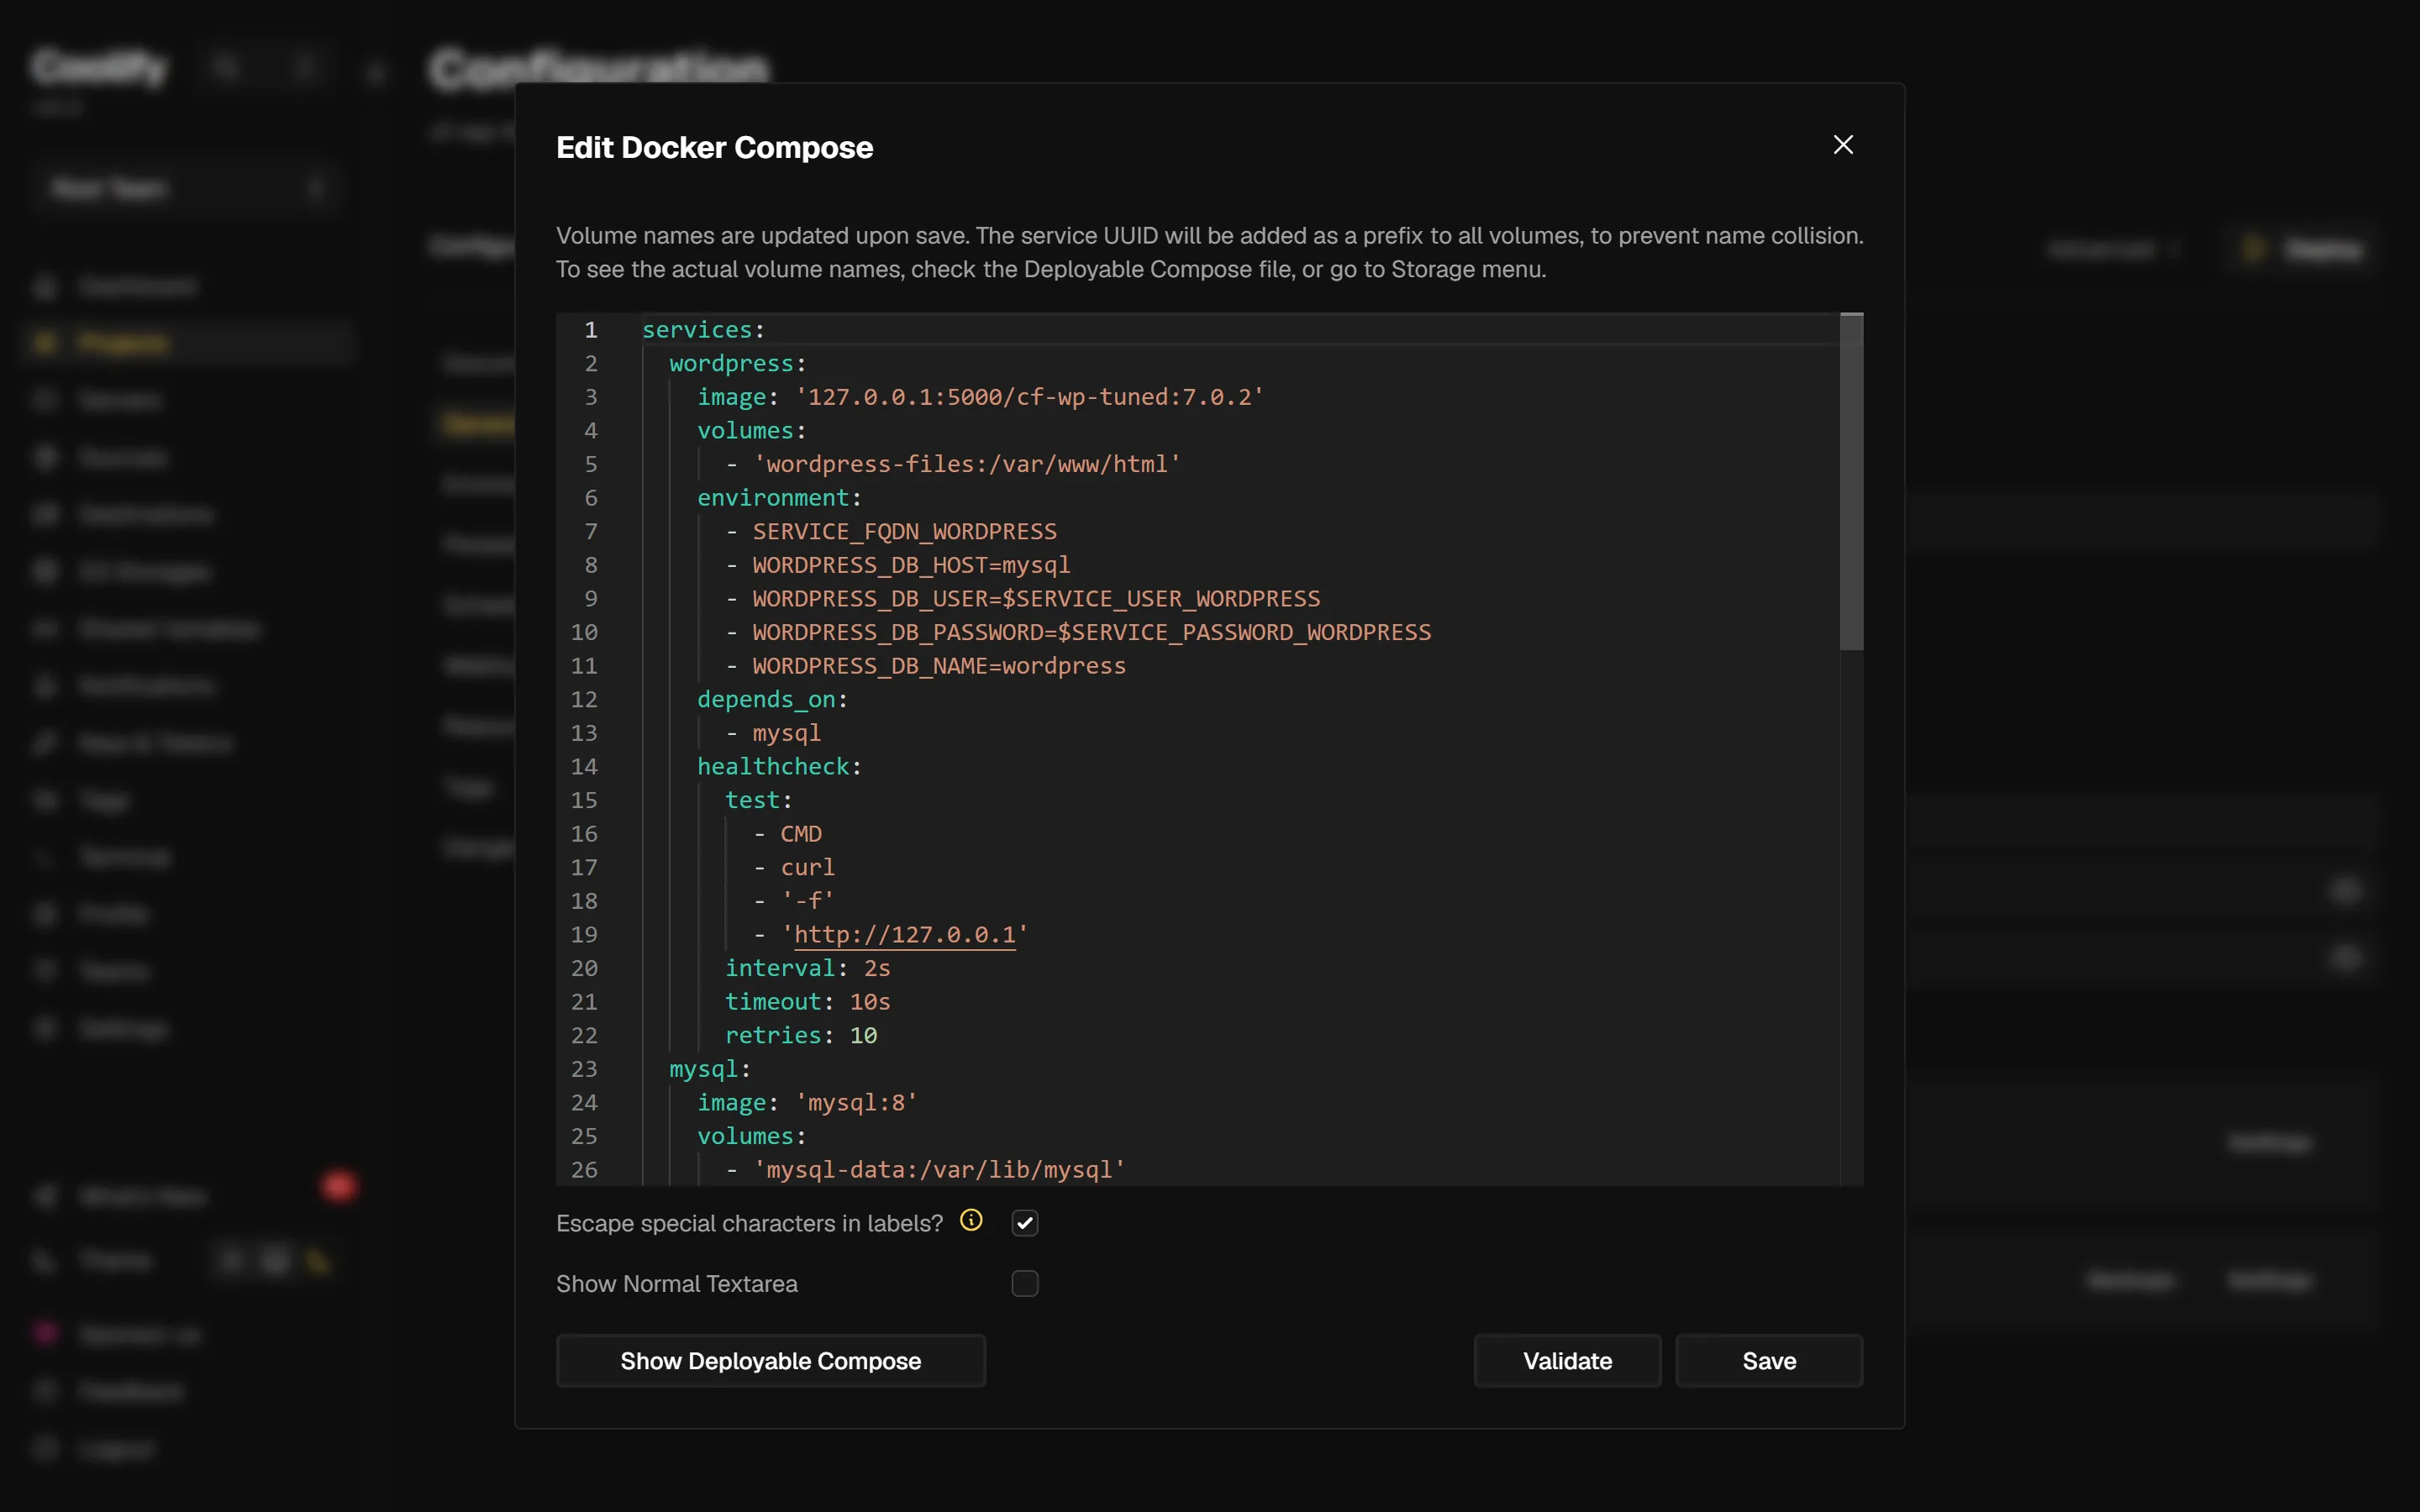Open the Show Deployable Compose view
2420x1512 pixels.
pos(771,1360)
